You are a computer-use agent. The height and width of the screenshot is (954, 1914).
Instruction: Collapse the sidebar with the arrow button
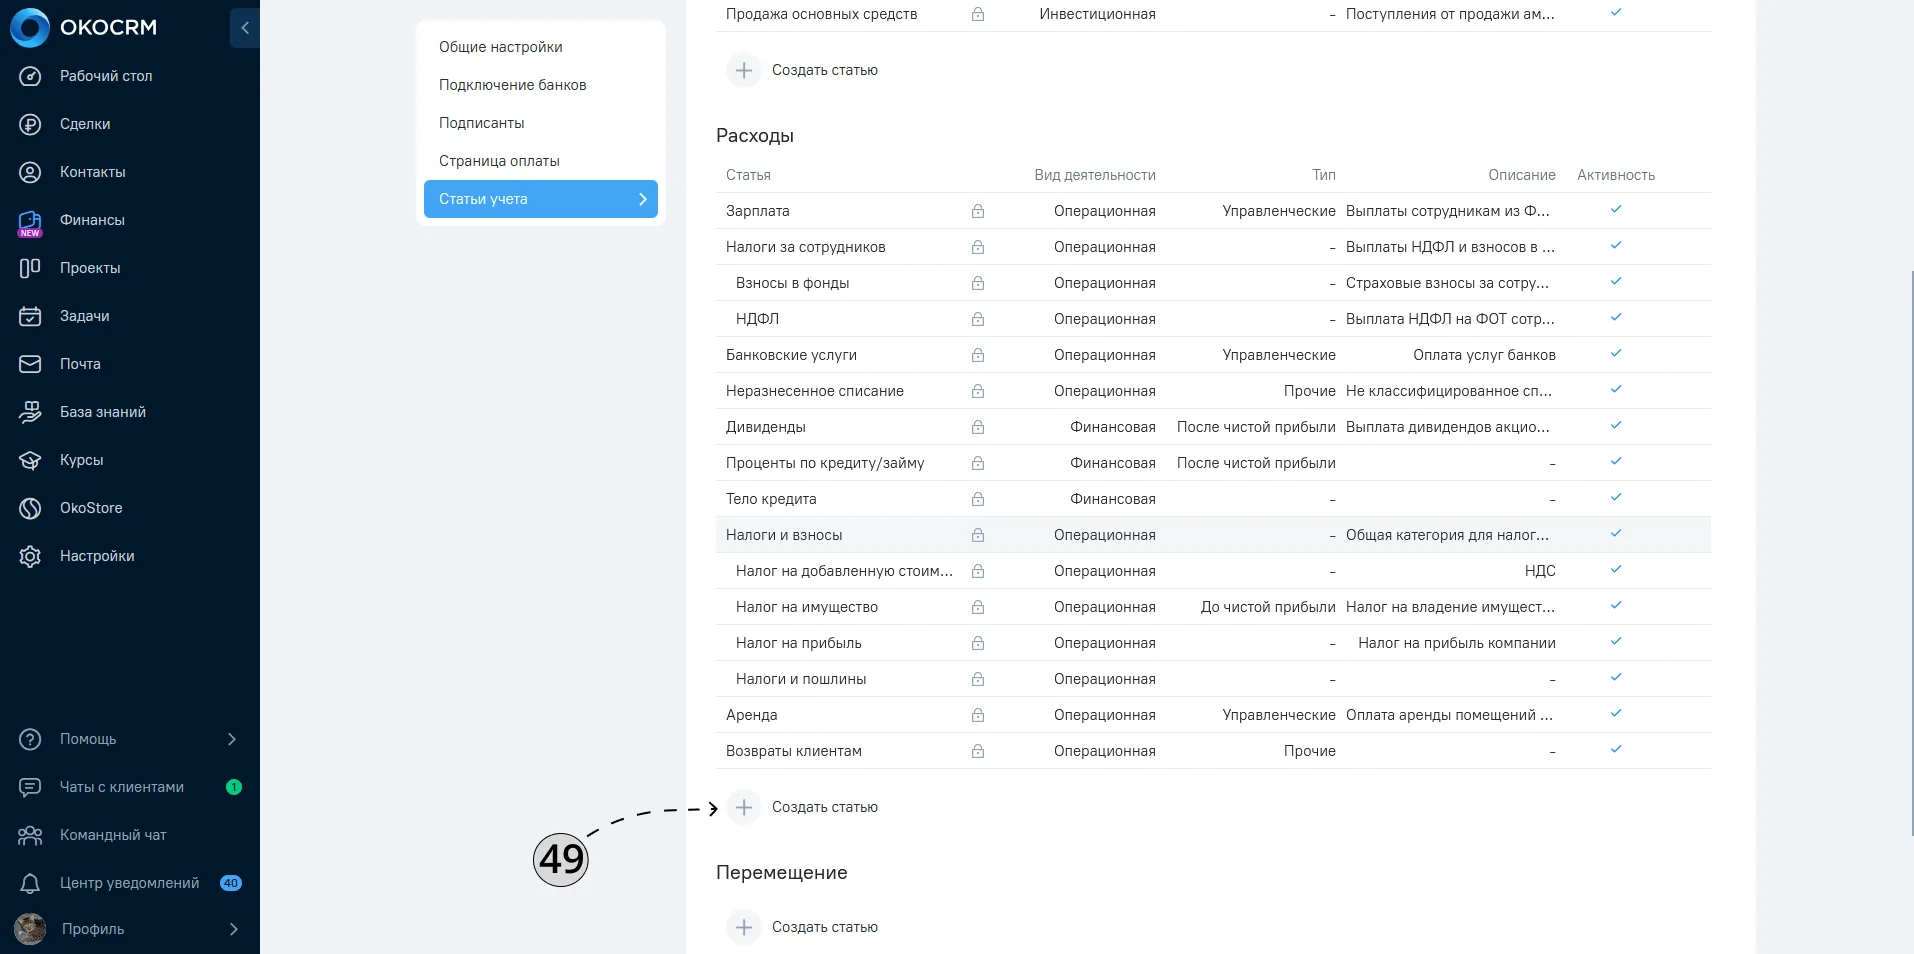coord(245,28)
